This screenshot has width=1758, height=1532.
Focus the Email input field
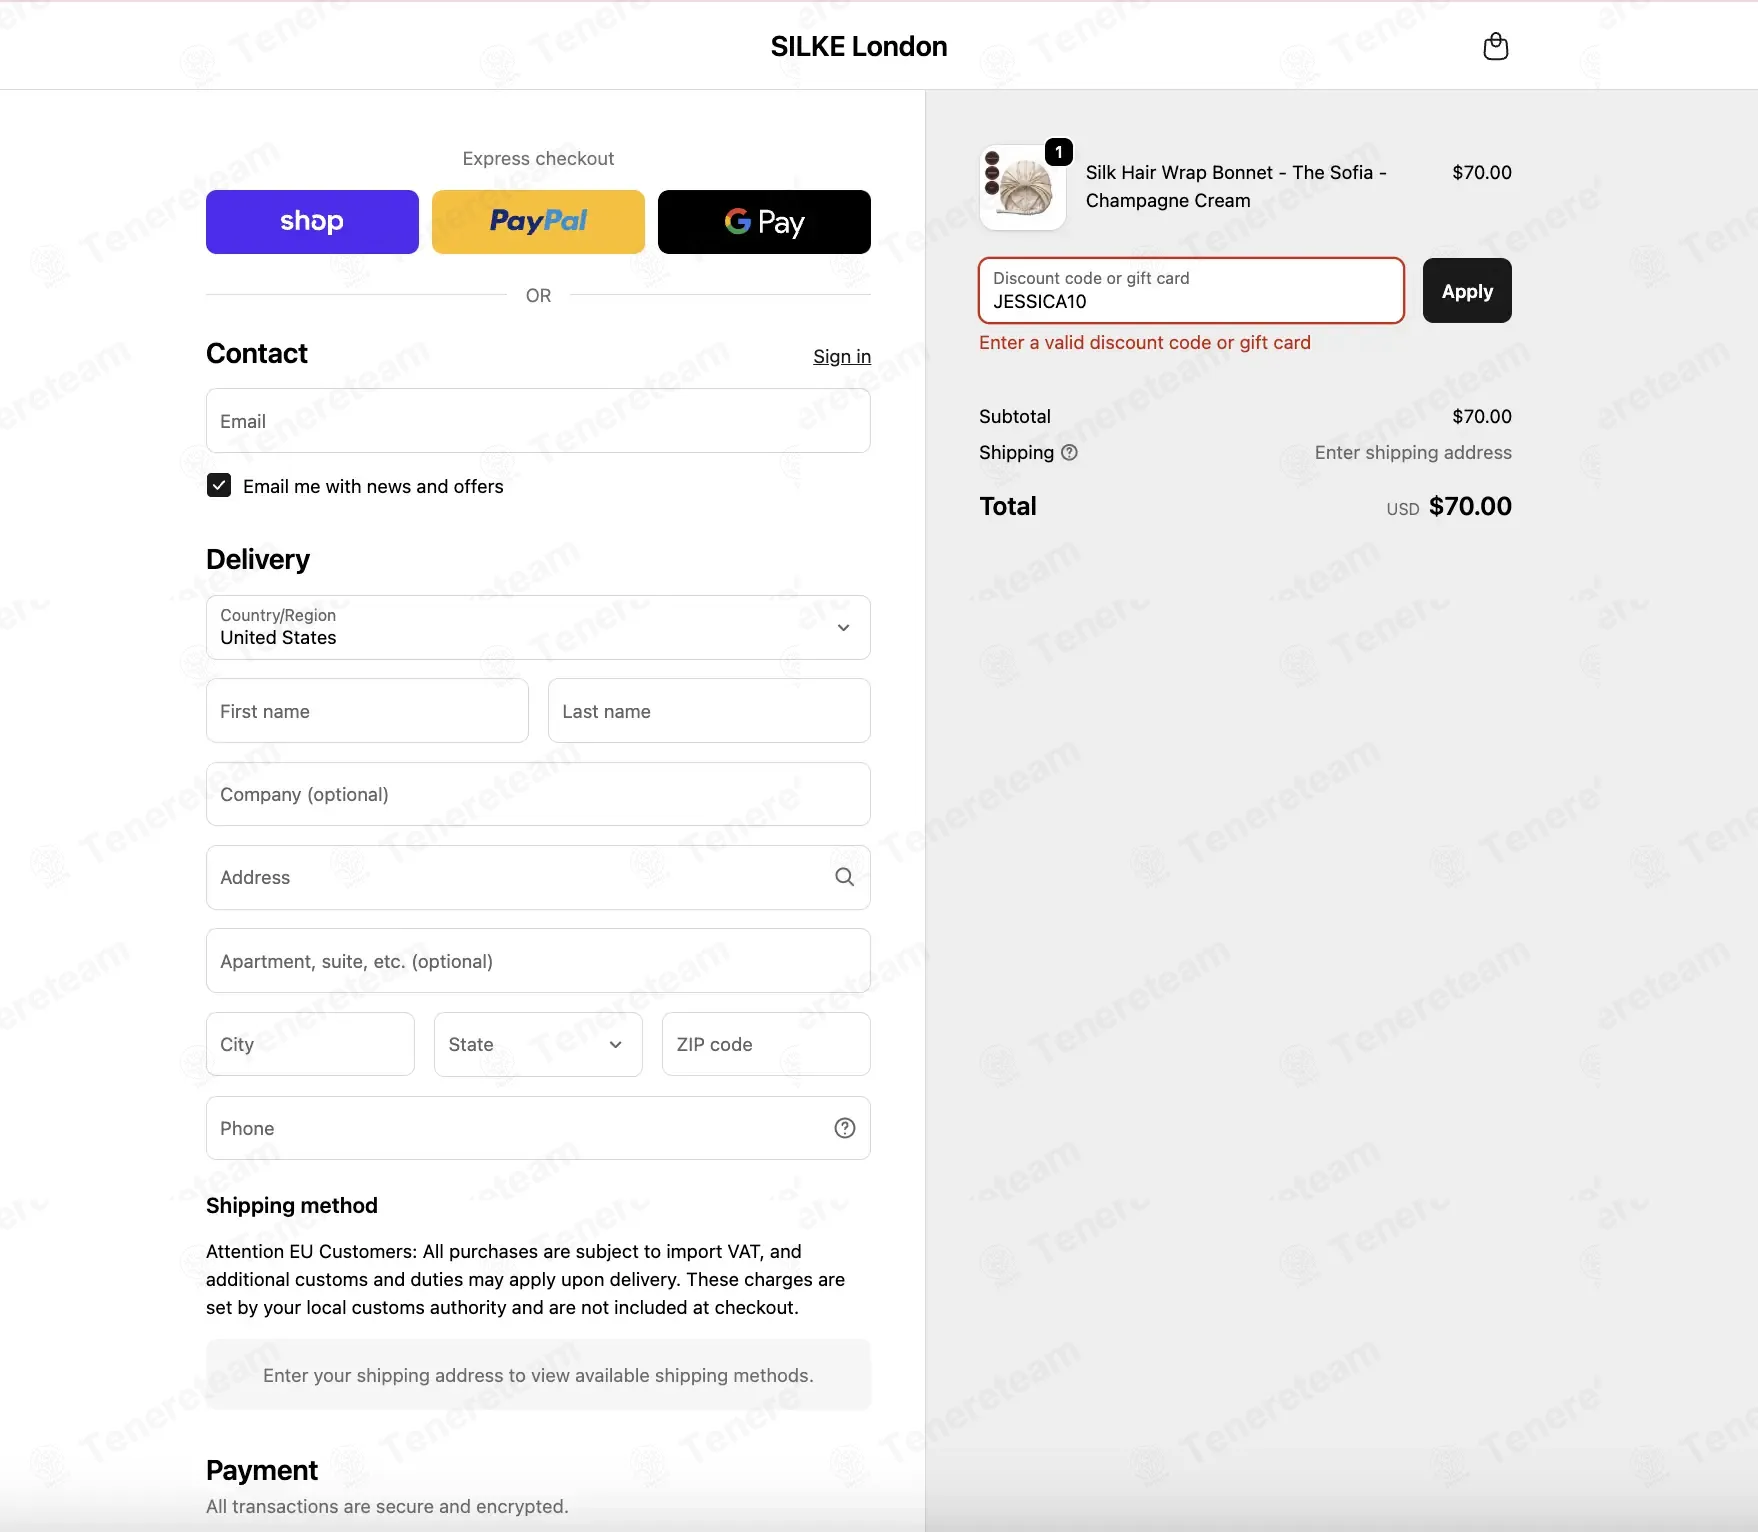tap(538, 421)
